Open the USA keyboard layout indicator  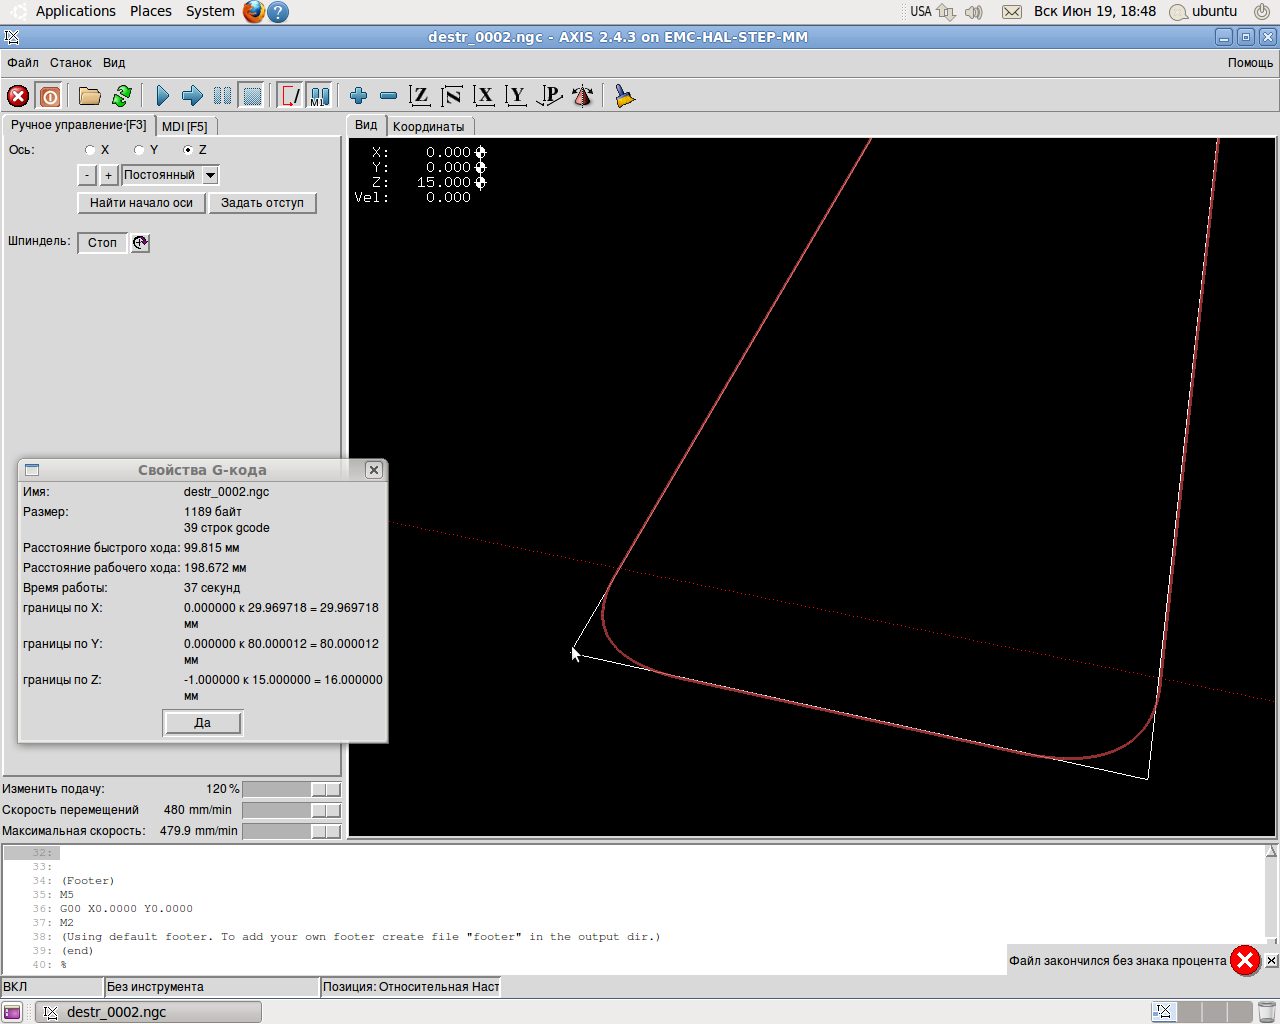(x=920, y=12)
